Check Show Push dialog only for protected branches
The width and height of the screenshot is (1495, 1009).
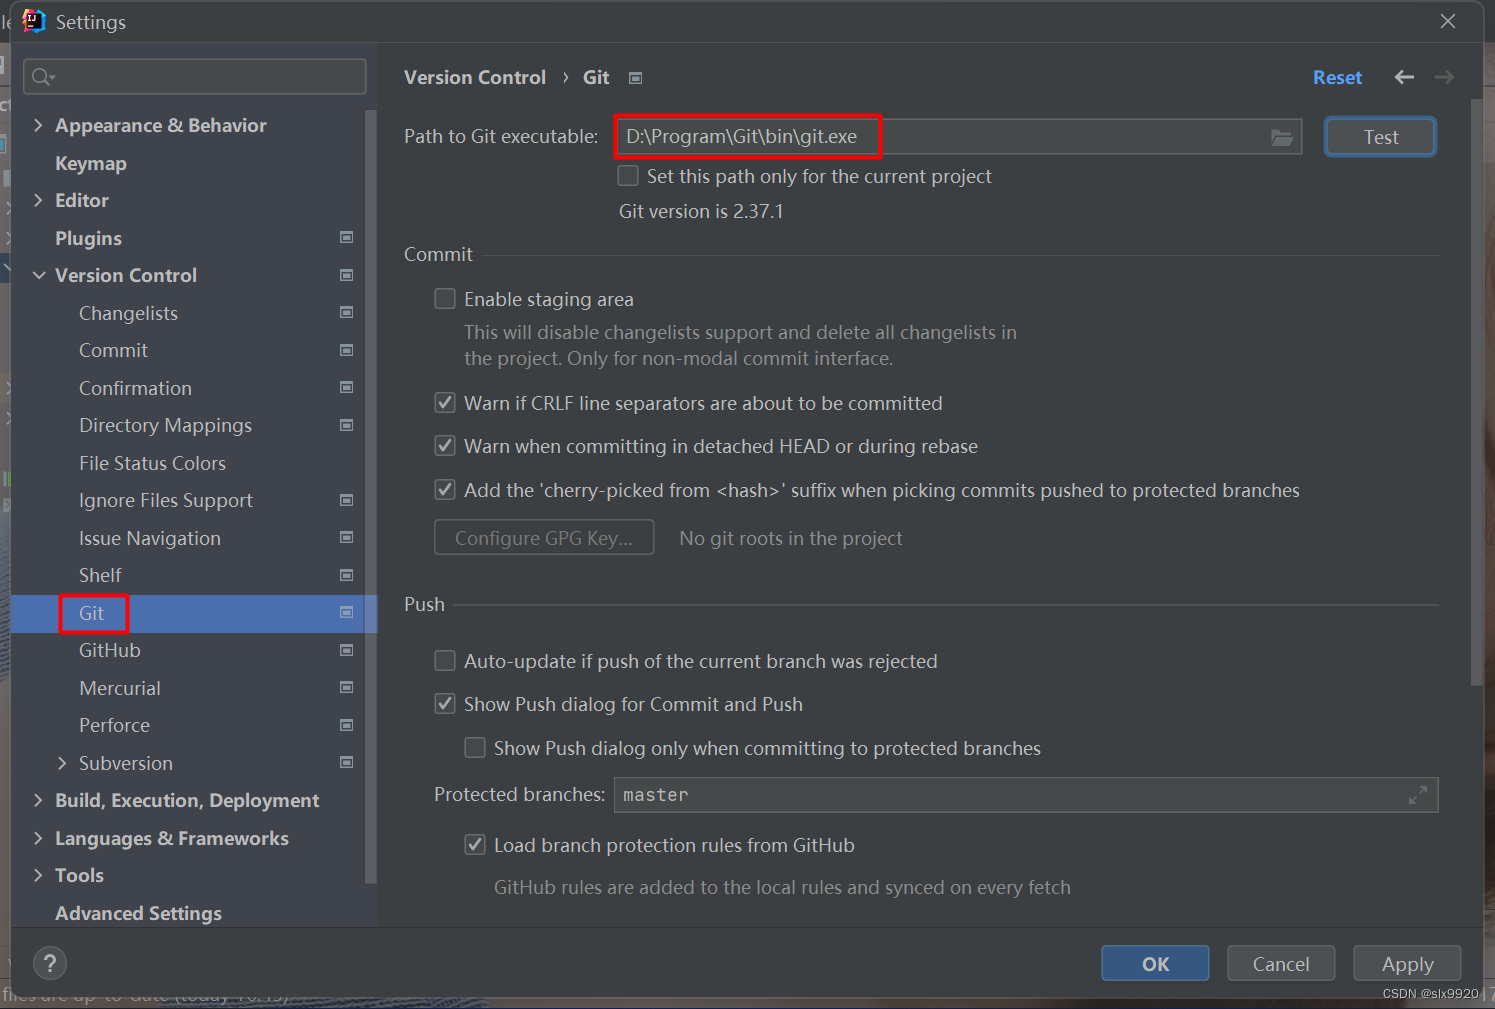(x=475, y=748)
